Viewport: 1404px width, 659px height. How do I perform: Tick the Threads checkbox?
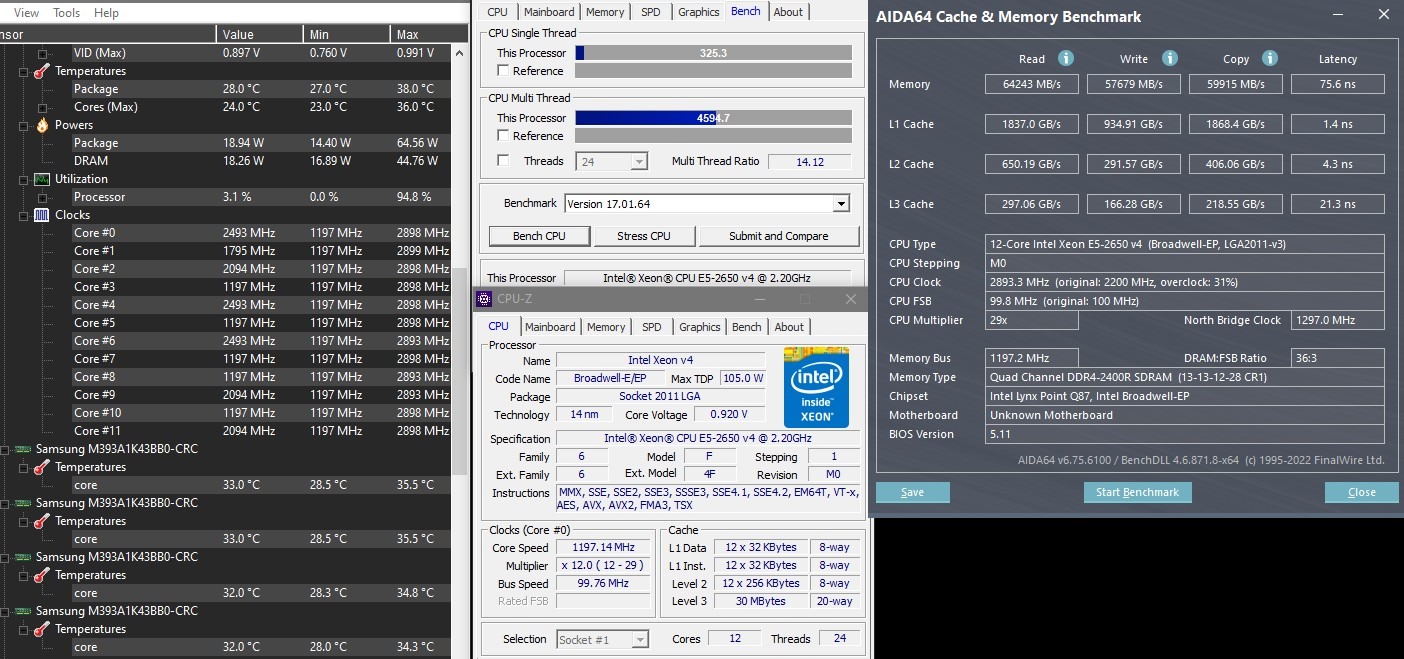click(x=503, y=161)
